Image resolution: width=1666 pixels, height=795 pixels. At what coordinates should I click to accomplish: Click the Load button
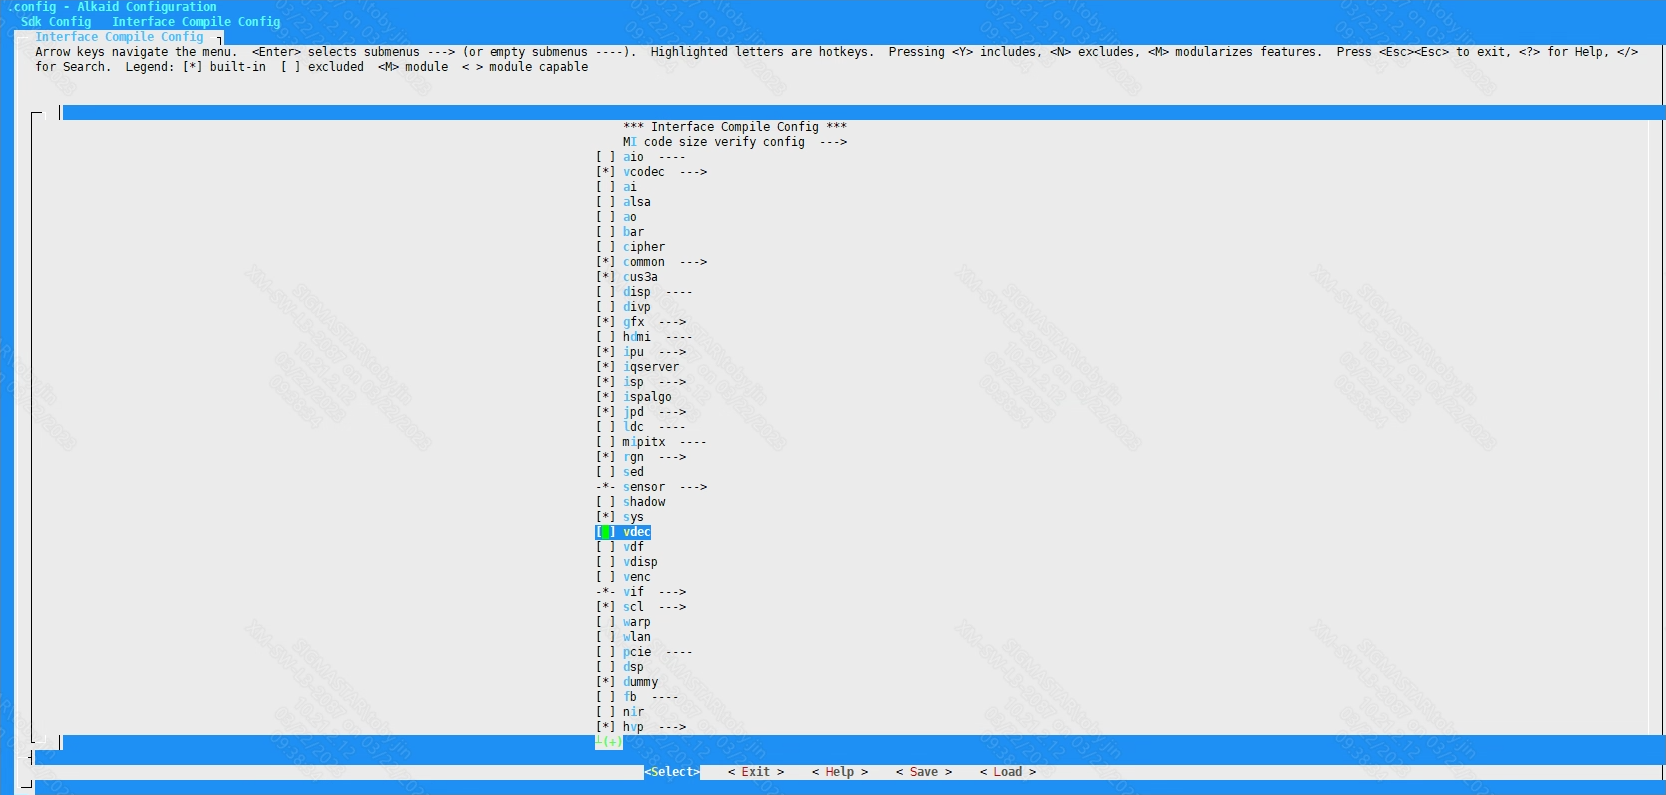click(x=1008, y=772)
